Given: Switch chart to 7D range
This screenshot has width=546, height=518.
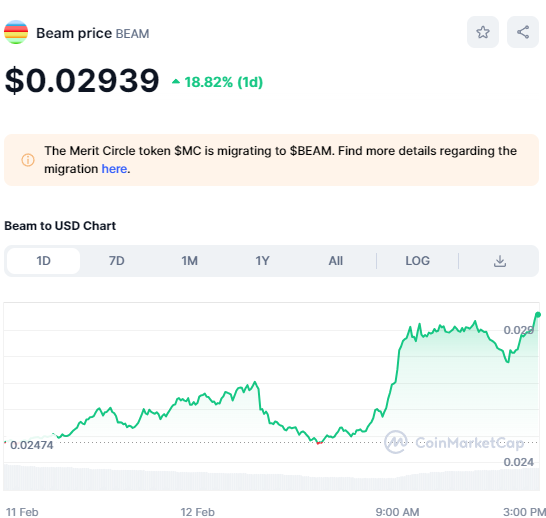Looking at the screenshot, I should coord(117,261).
